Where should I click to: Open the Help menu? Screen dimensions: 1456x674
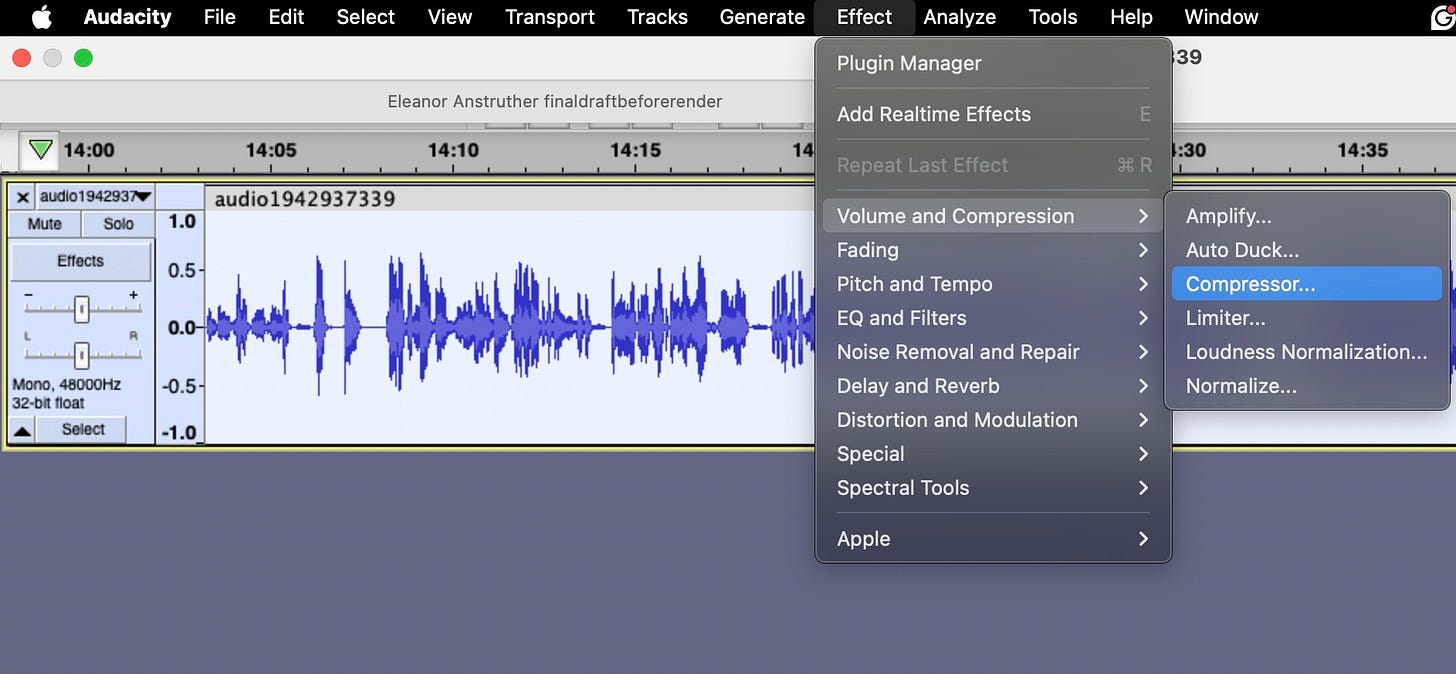[x=1131, y=17]
